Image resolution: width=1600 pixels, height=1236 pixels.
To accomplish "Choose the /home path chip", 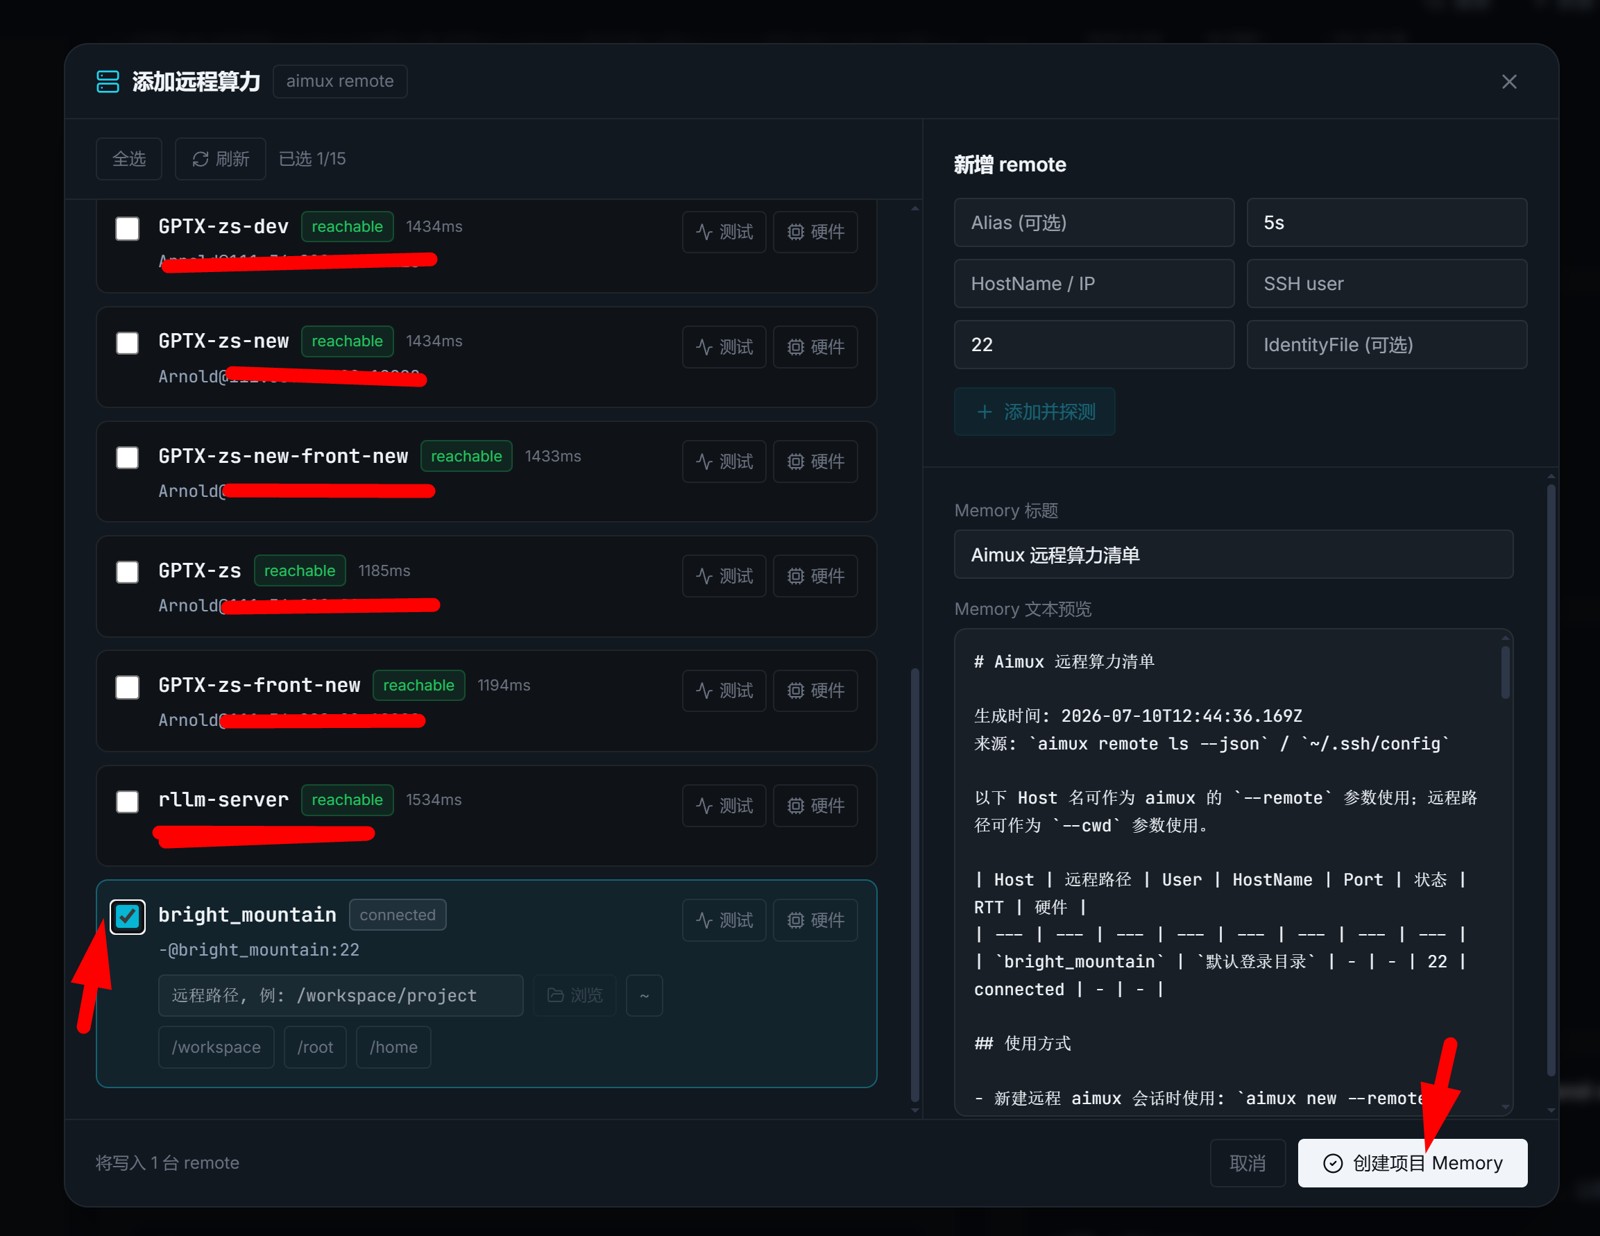I will 394,1047.
